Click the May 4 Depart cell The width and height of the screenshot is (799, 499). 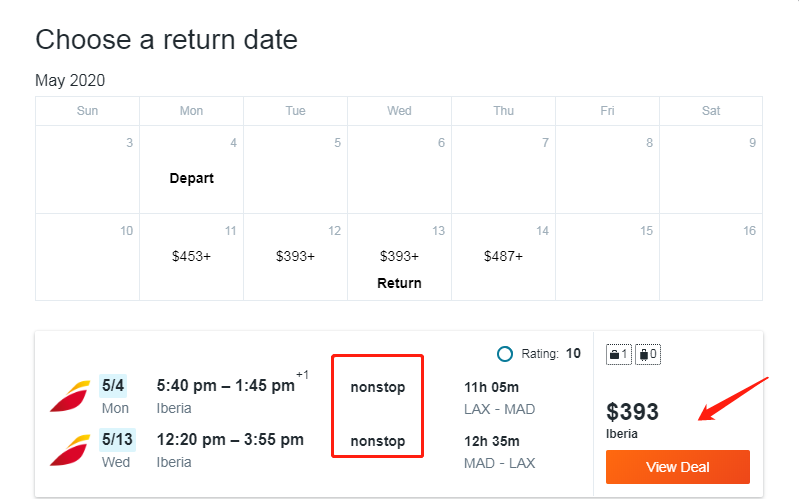[192, 169]
